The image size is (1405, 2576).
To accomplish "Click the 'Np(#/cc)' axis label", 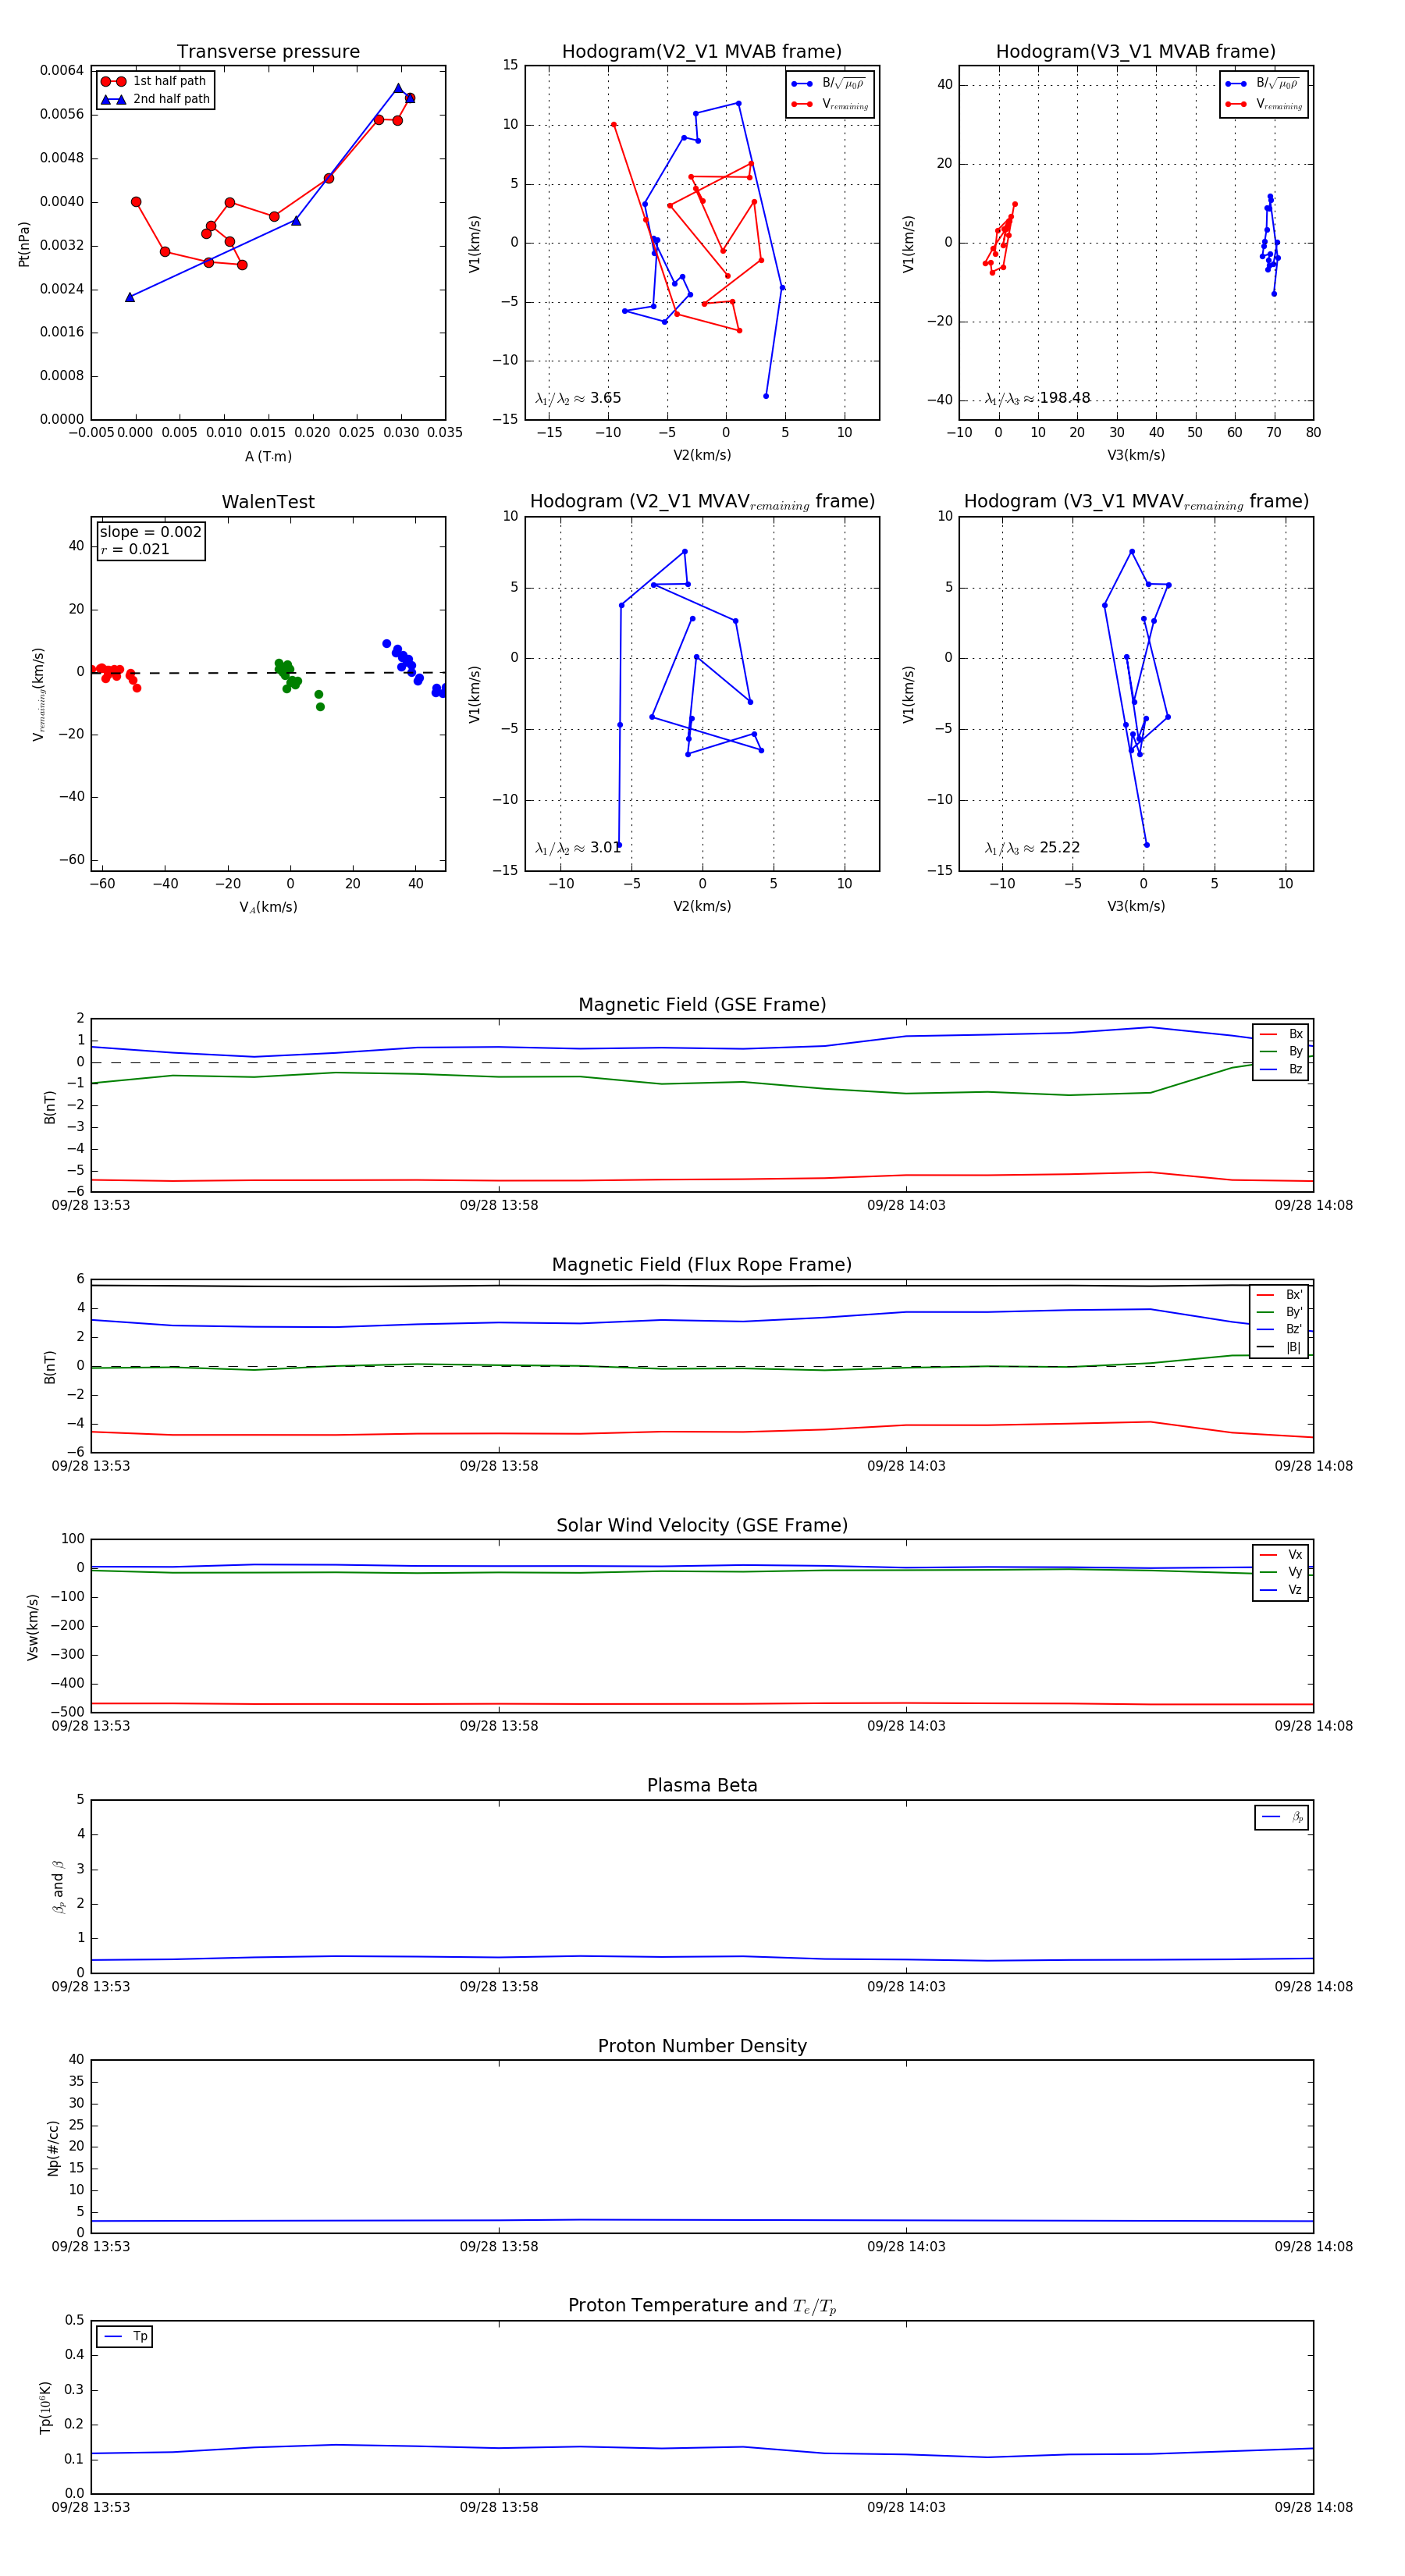I will click(53, 2148).
